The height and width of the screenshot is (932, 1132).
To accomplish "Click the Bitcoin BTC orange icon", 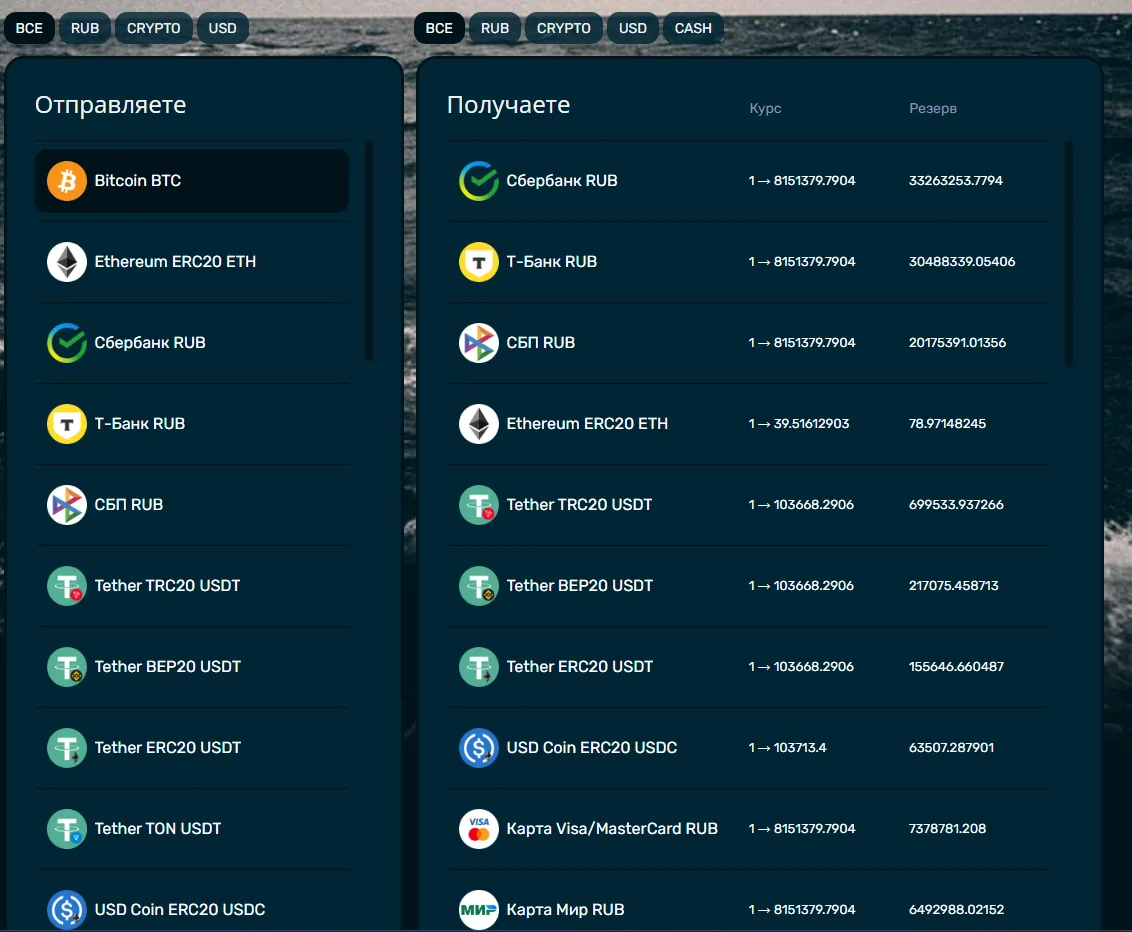I will click(67, 180).
